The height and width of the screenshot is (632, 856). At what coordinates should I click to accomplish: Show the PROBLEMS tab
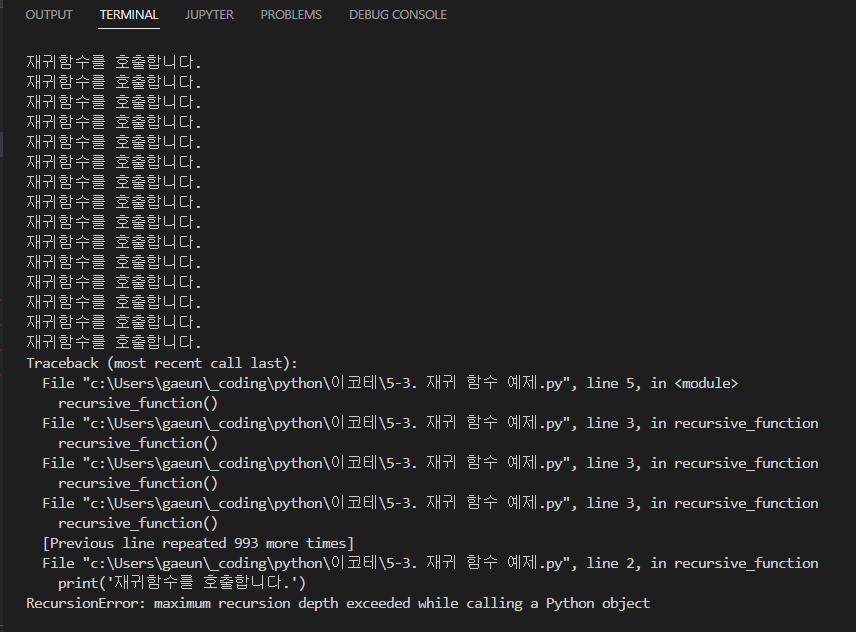coord(291,15)
